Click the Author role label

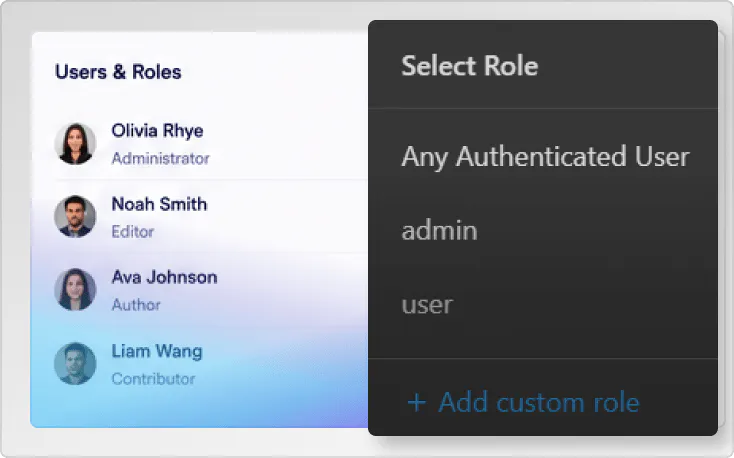pos(136,305)
